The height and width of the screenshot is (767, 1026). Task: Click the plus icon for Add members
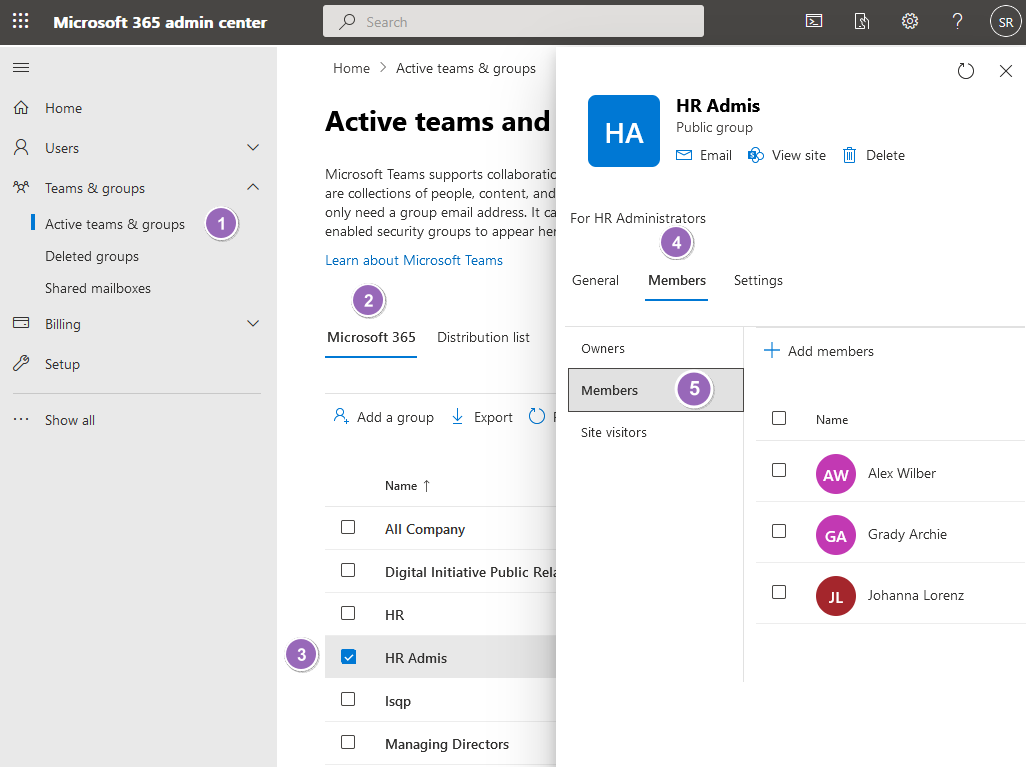click(x=771, y=350)
